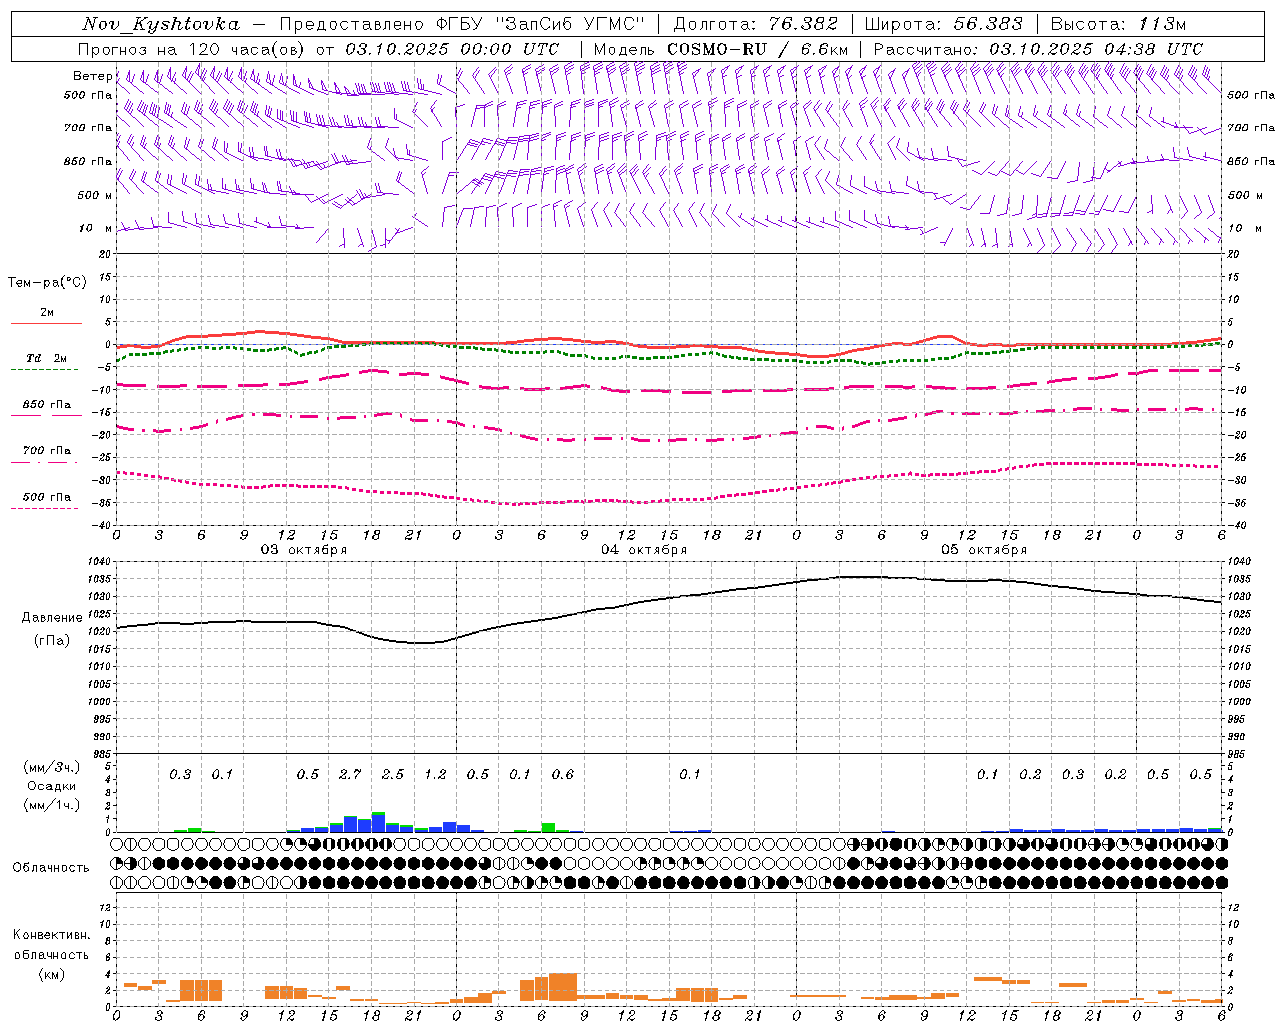This screenshot has width=1280, height=1024.
Task: Click the 'Ветер' wind panel label
Action: tap(93, 76)
